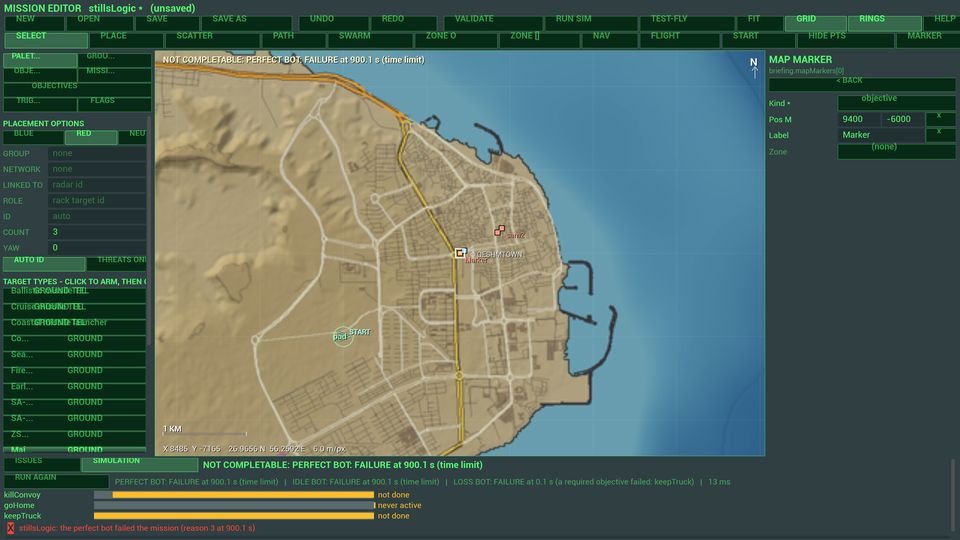The image size is (960, 540).
Task: Switch to ISSUES tab
Action: (42, 465)
